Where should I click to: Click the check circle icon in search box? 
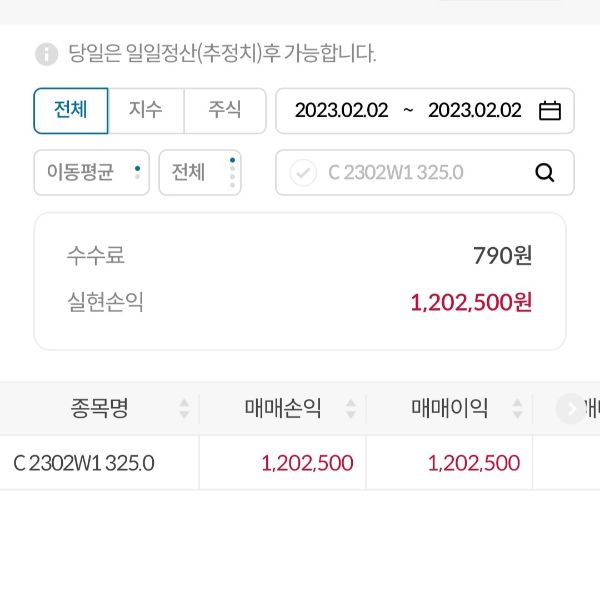(x=303, y=173)
